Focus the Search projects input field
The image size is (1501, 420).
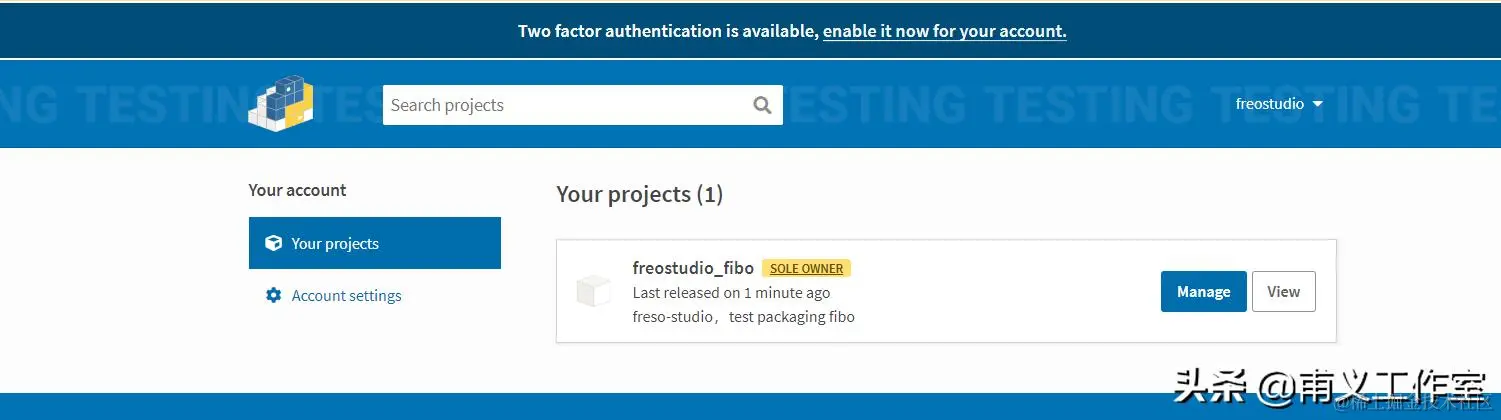pyautogui.click(x=565, y=105)
